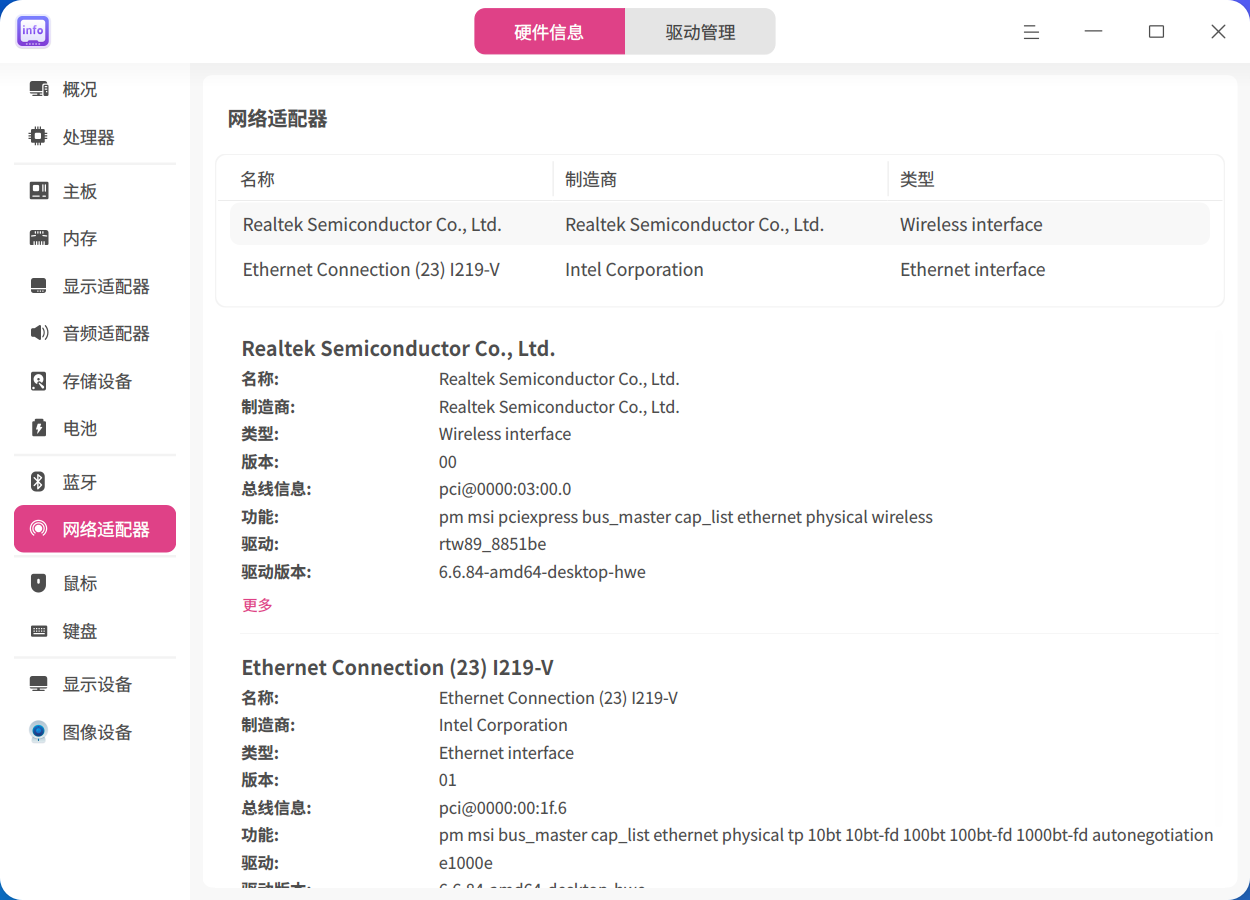Image resolution: width=1250 pixels, height=900 pixels.
Task: Select the Ethernet Connection (23) I219-V table row
Action: click(719, 269)
